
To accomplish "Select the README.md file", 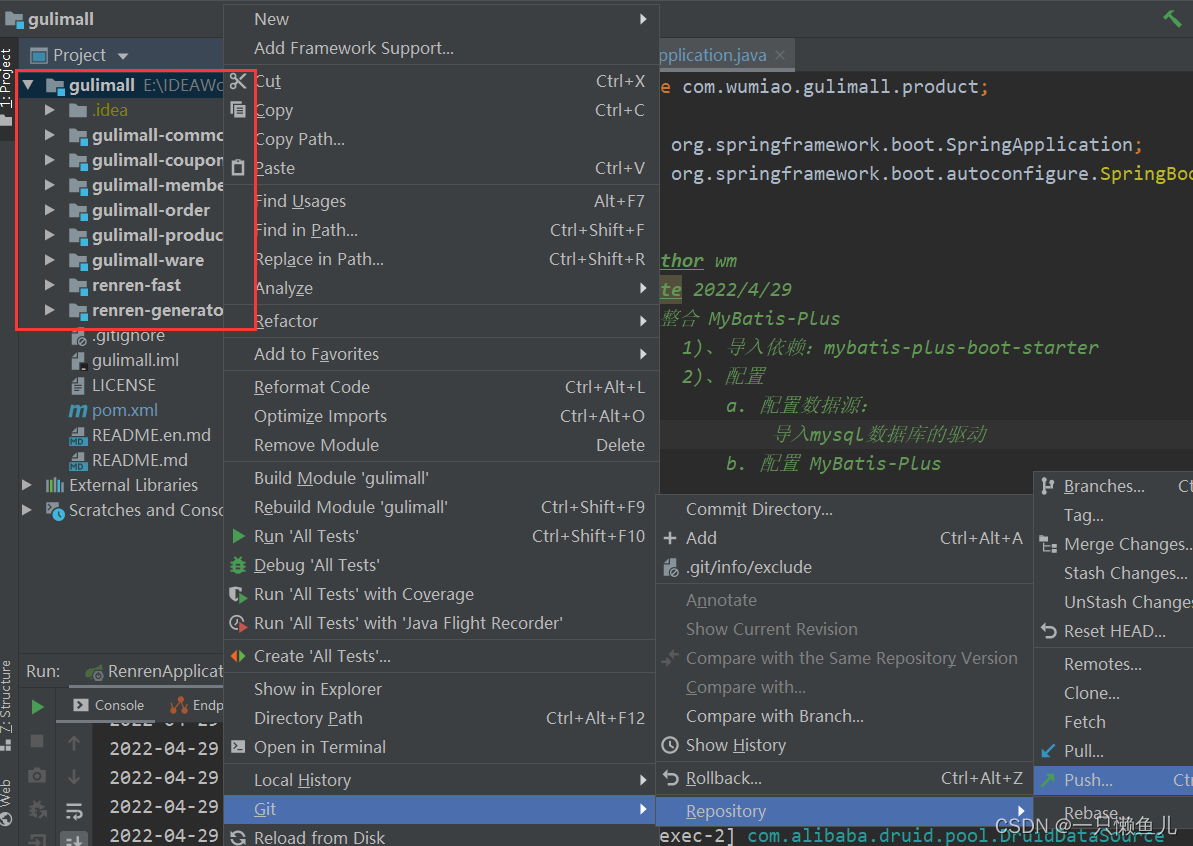I will 139,460.
